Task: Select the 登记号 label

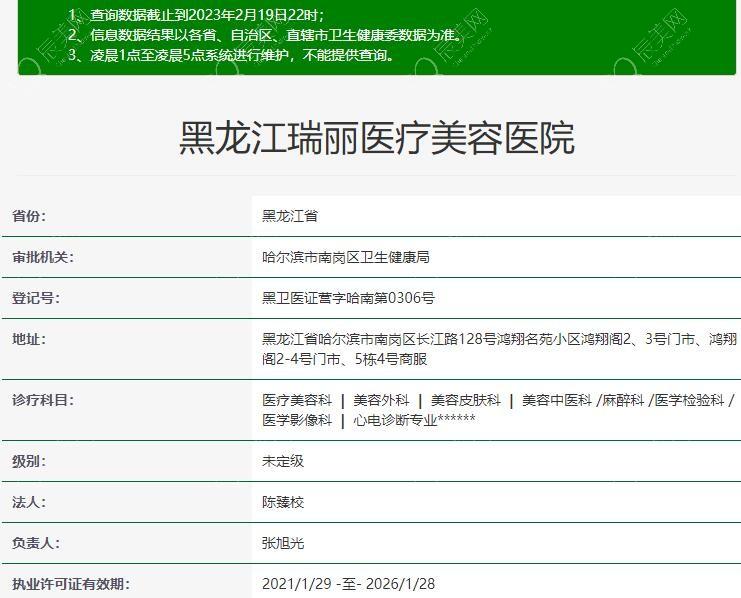Action: 36,298
